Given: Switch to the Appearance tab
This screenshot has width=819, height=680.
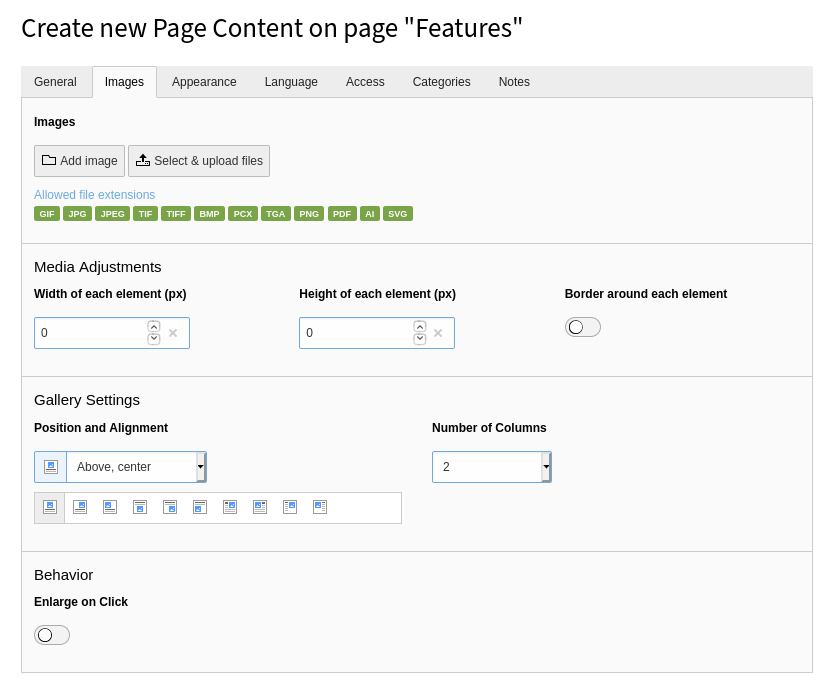Looking at the screenshot, I should coord(204,82).
